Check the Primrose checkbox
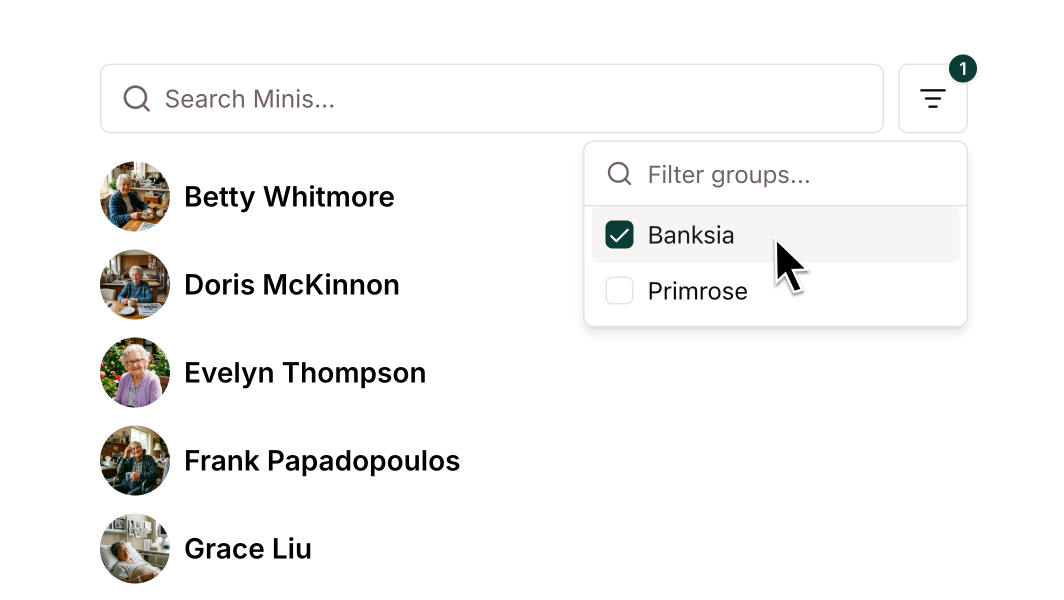 [620, 291]
